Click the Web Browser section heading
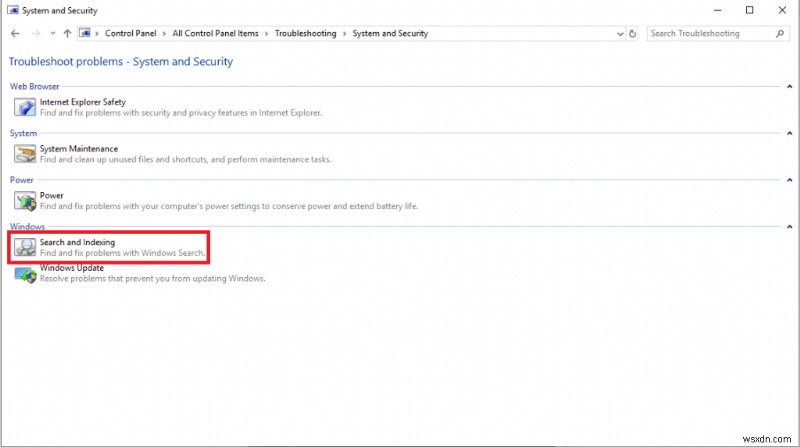 click(x=35, y=87)
